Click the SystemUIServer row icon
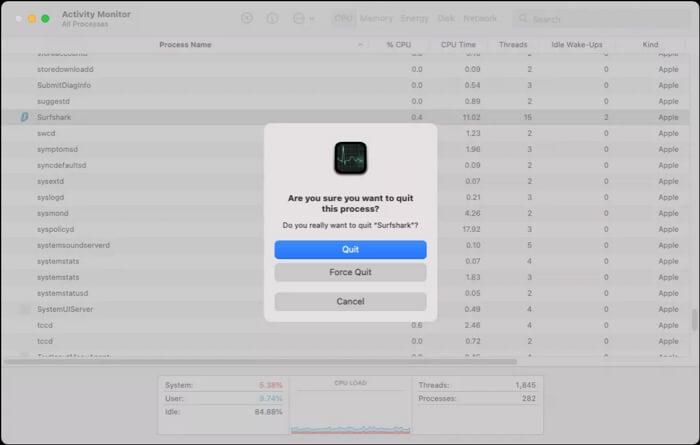The image size is (700, 445). tap(25, 309)
